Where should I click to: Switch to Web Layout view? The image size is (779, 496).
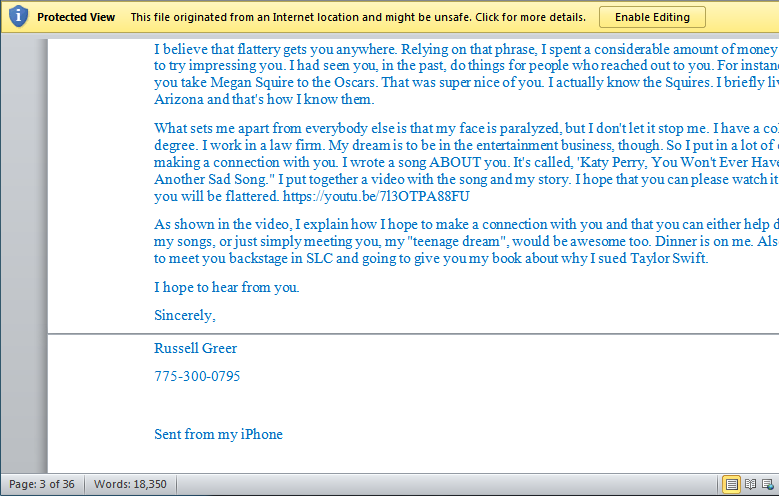click(x=768, y=484)
